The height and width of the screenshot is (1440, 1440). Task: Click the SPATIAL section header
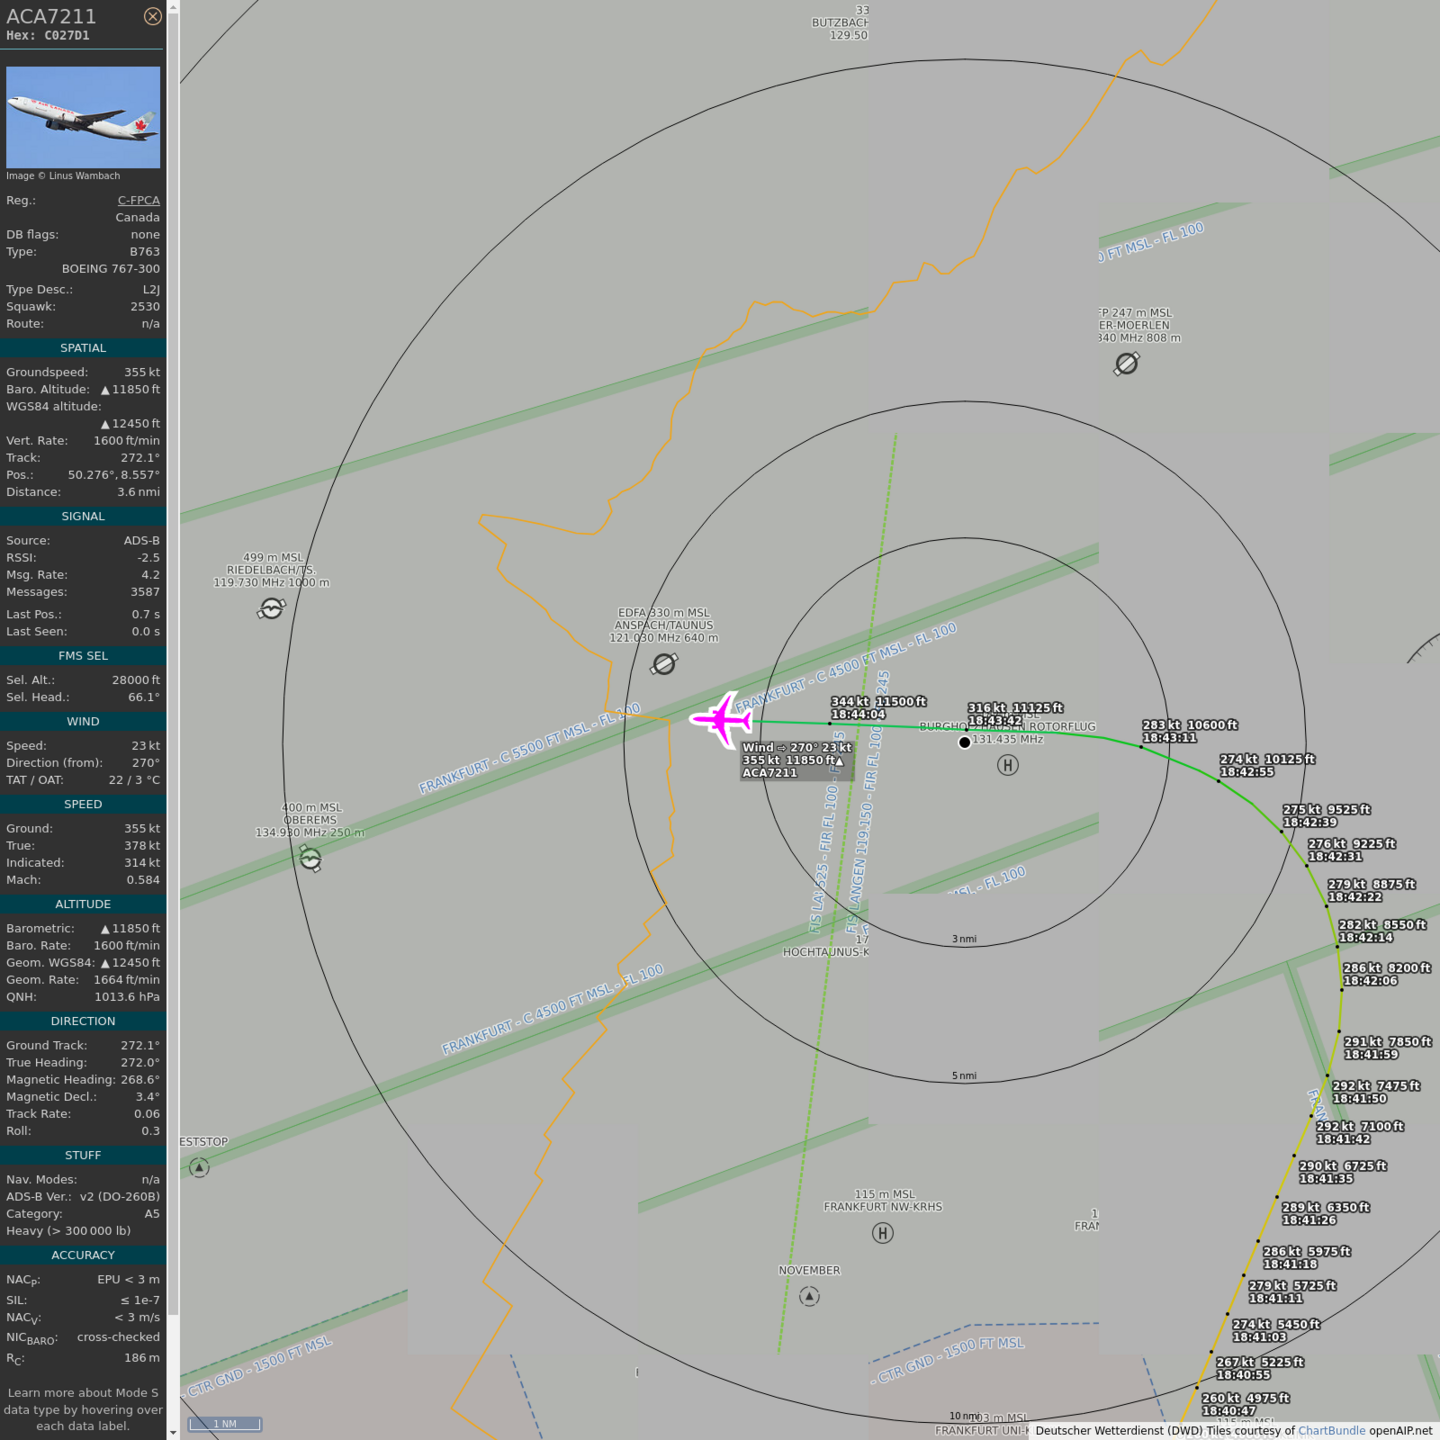coord(83,348)
